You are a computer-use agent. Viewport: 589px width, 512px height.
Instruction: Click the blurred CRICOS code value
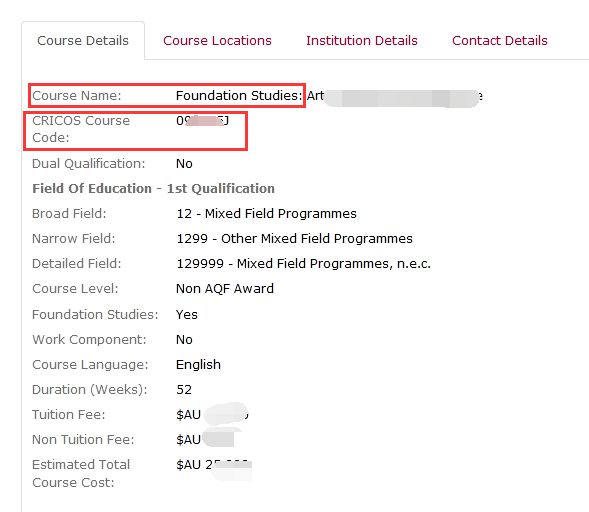coord(202,121)
